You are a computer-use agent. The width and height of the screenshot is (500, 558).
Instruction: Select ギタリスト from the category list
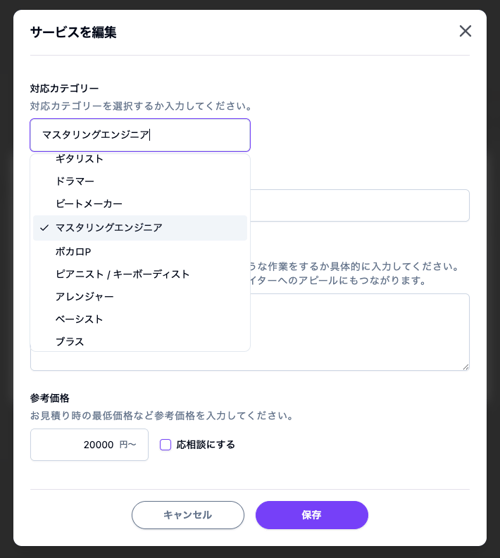[x=140, y=159]
